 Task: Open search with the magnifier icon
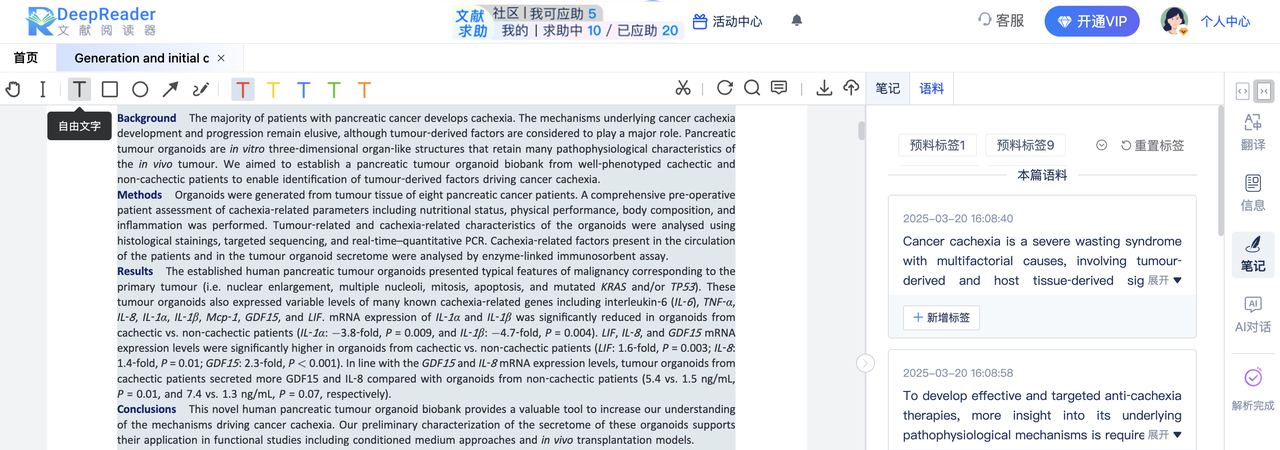tap(752, 88)
